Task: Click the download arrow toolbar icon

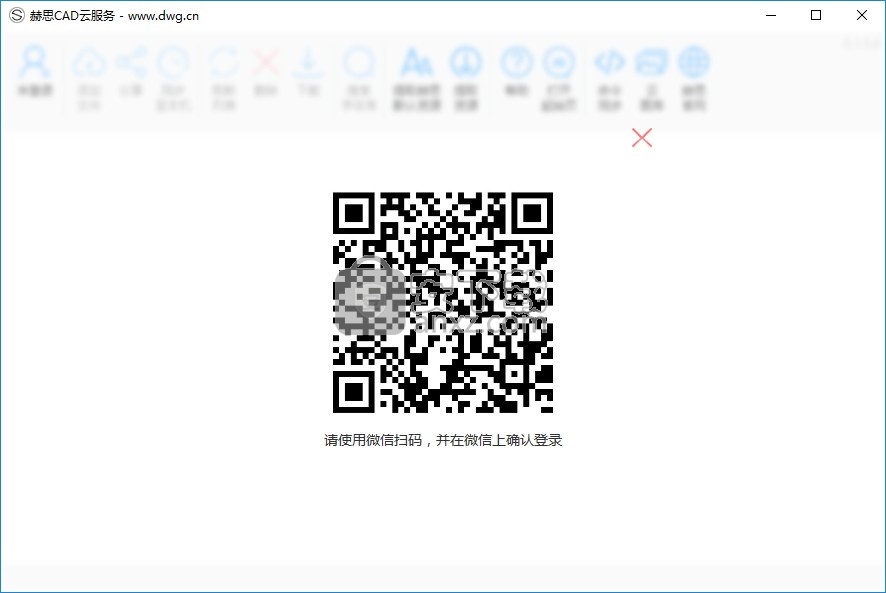Action: click(x=308, y=63)
